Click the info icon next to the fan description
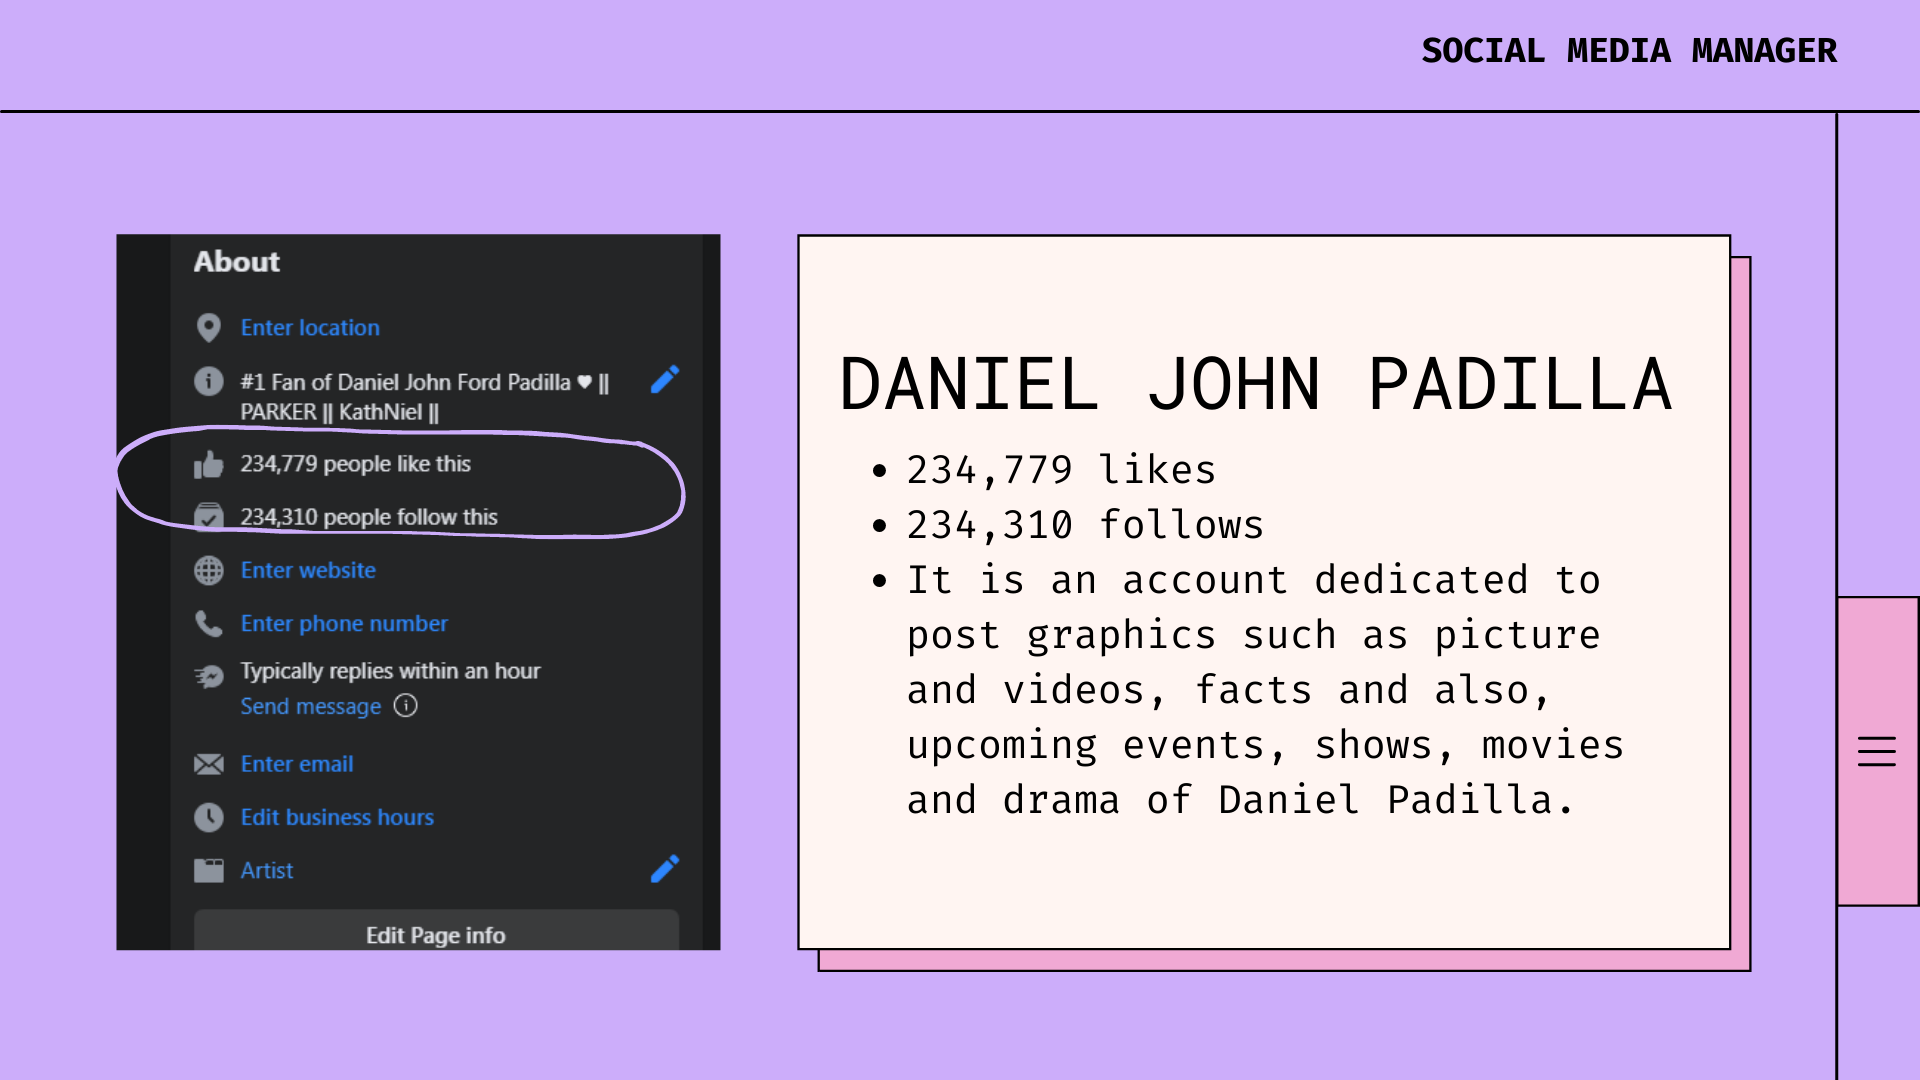Image resolution: width=1920 pixels, height=1080 pixels. click(209, 381)
